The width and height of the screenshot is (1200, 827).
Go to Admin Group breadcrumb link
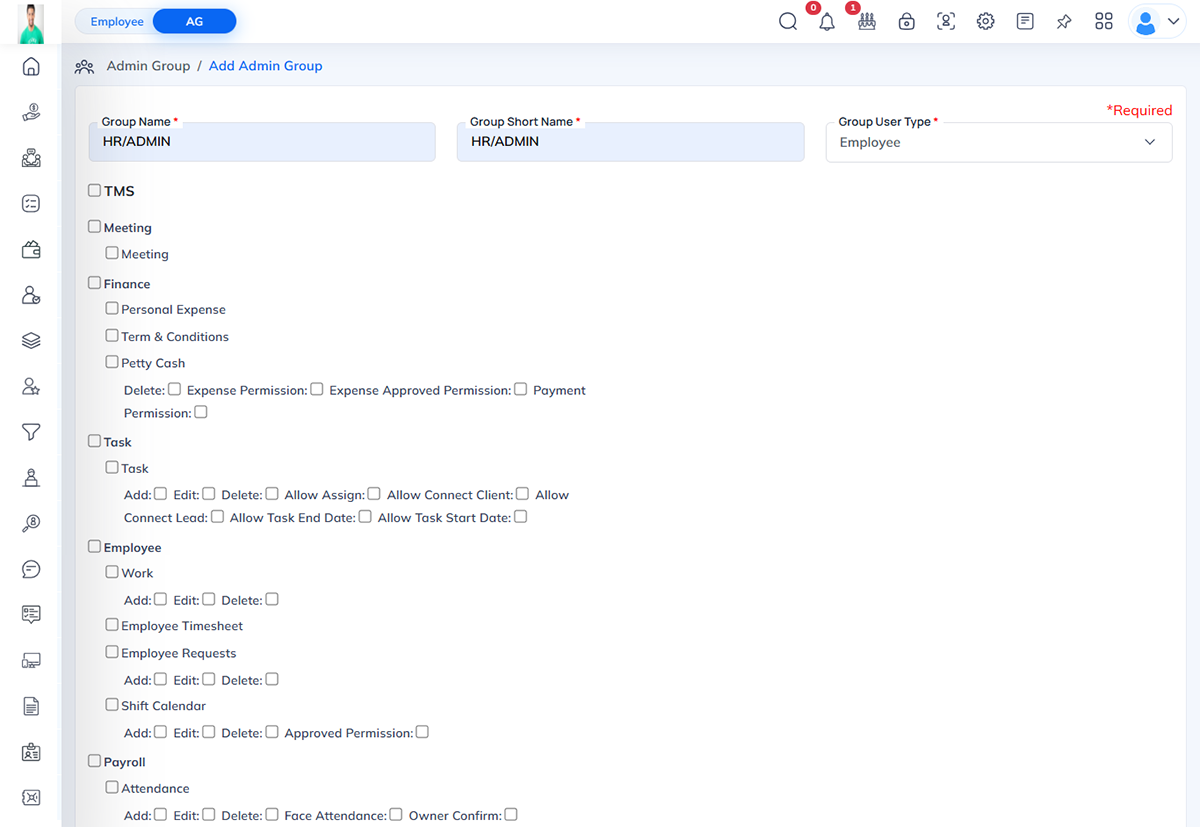148,66
